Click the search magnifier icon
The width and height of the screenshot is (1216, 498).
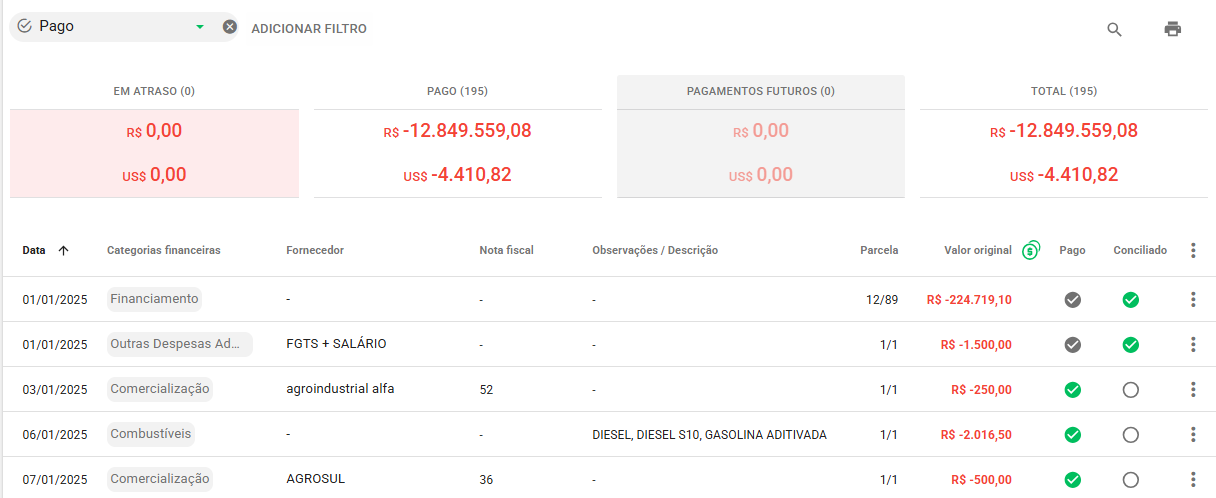point(1114,29)
